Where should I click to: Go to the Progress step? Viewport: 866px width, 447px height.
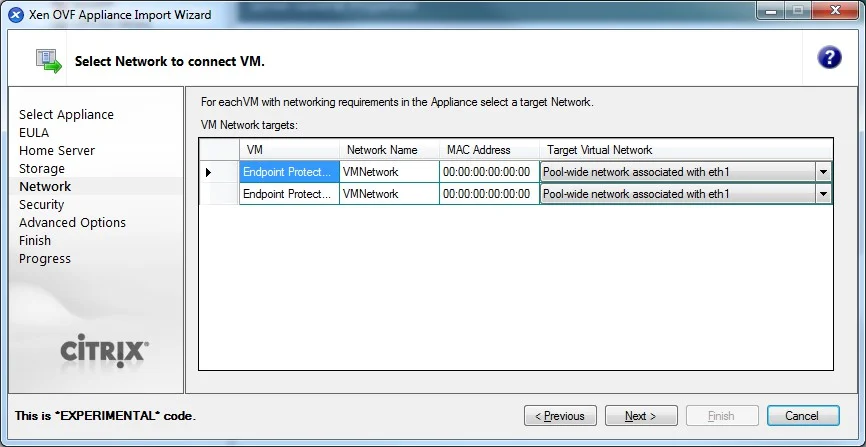tap(45, 259)
